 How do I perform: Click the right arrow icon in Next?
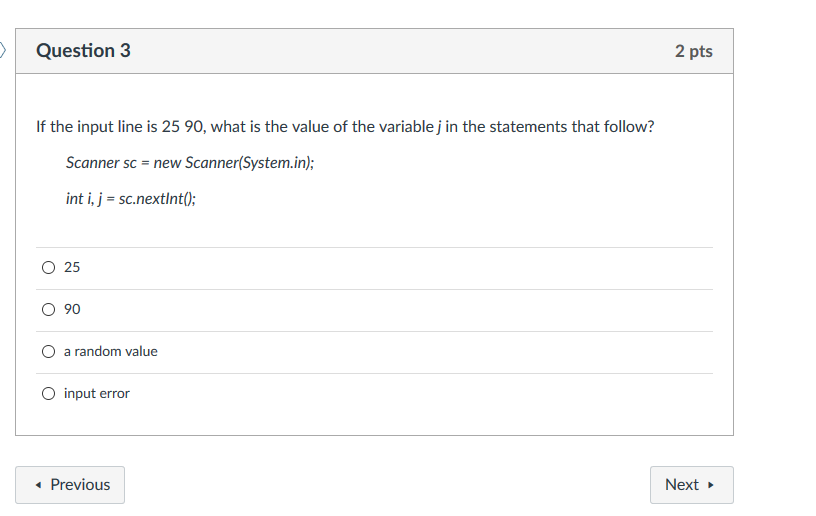[711, 485]
